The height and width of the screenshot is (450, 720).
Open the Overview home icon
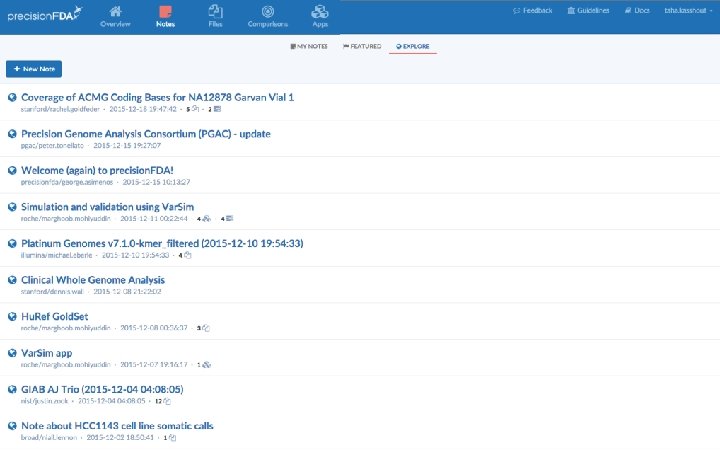pos(115,11)
